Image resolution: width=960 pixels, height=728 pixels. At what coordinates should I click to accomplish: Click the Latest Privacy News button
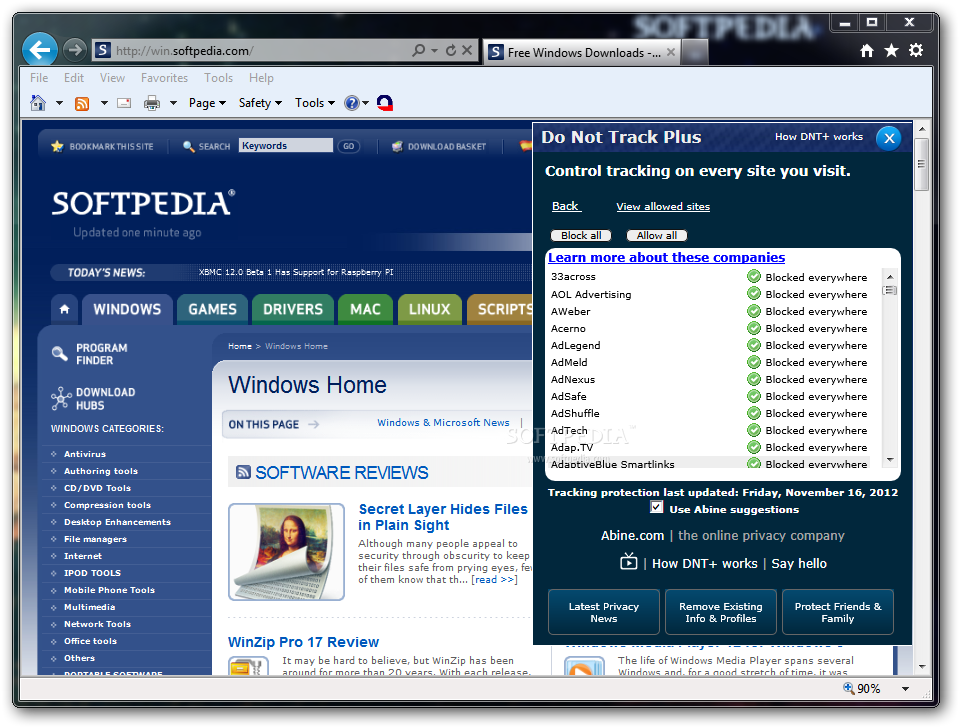click(x=604, y=612)
